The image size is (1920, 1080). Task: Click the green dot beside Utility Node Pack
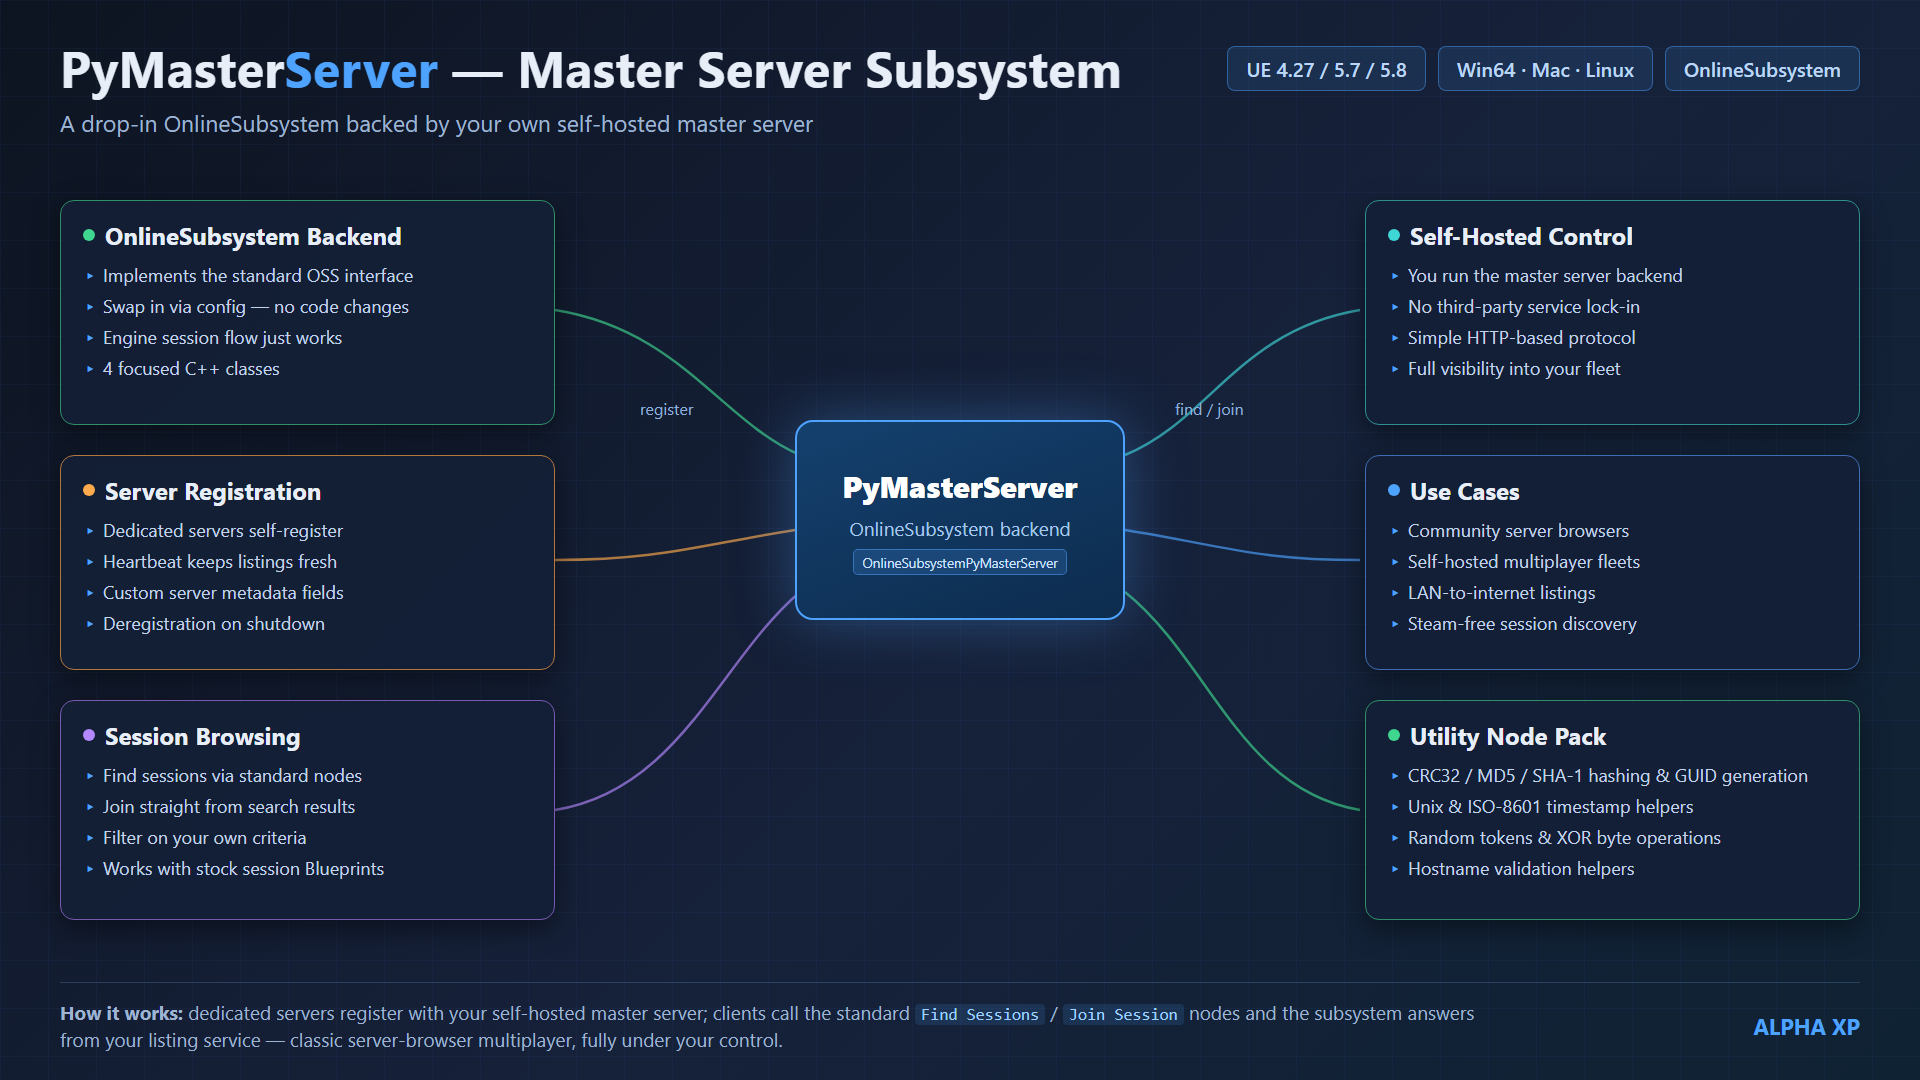[x=1394, y=736]
